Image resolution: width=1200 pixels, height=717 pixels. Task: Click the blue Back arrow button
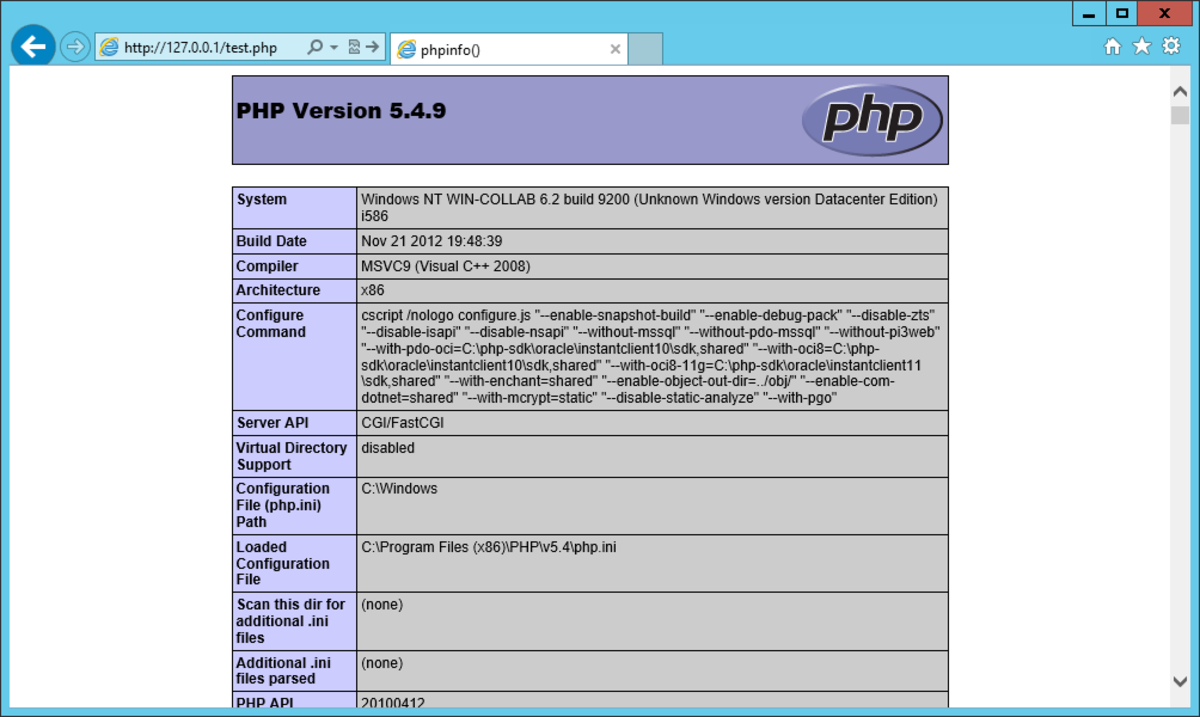(34, 47)
